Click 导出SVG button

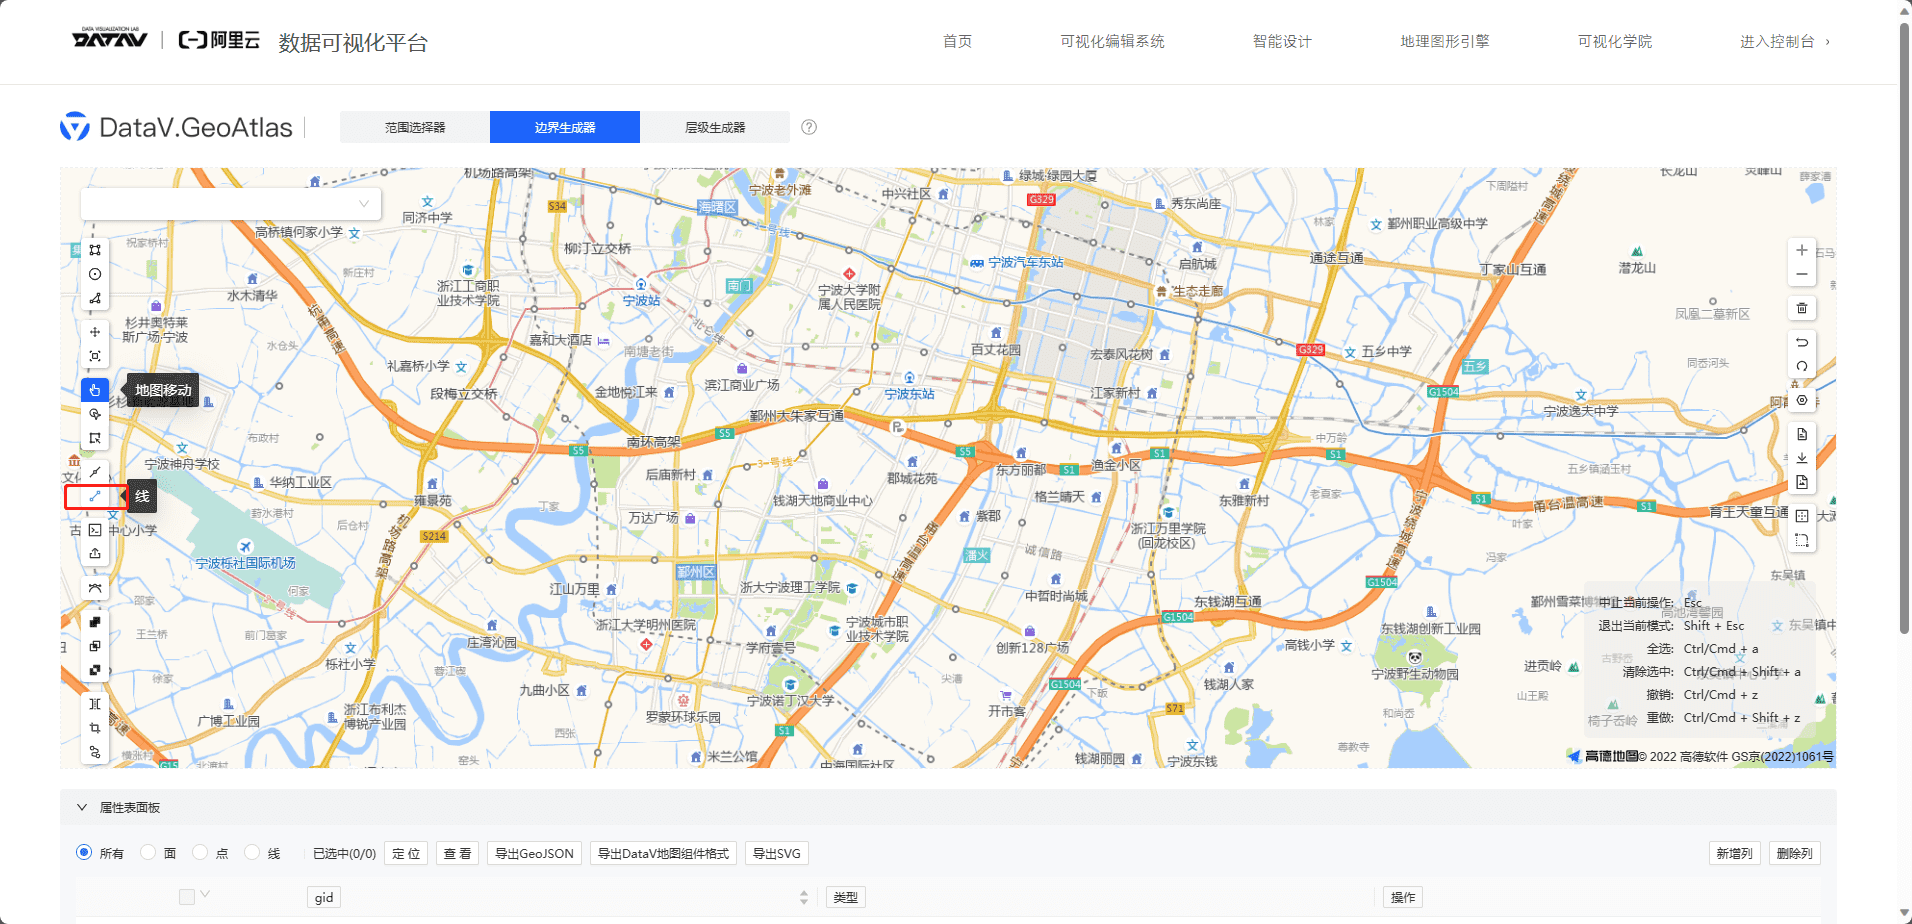(x=777, y=853)
